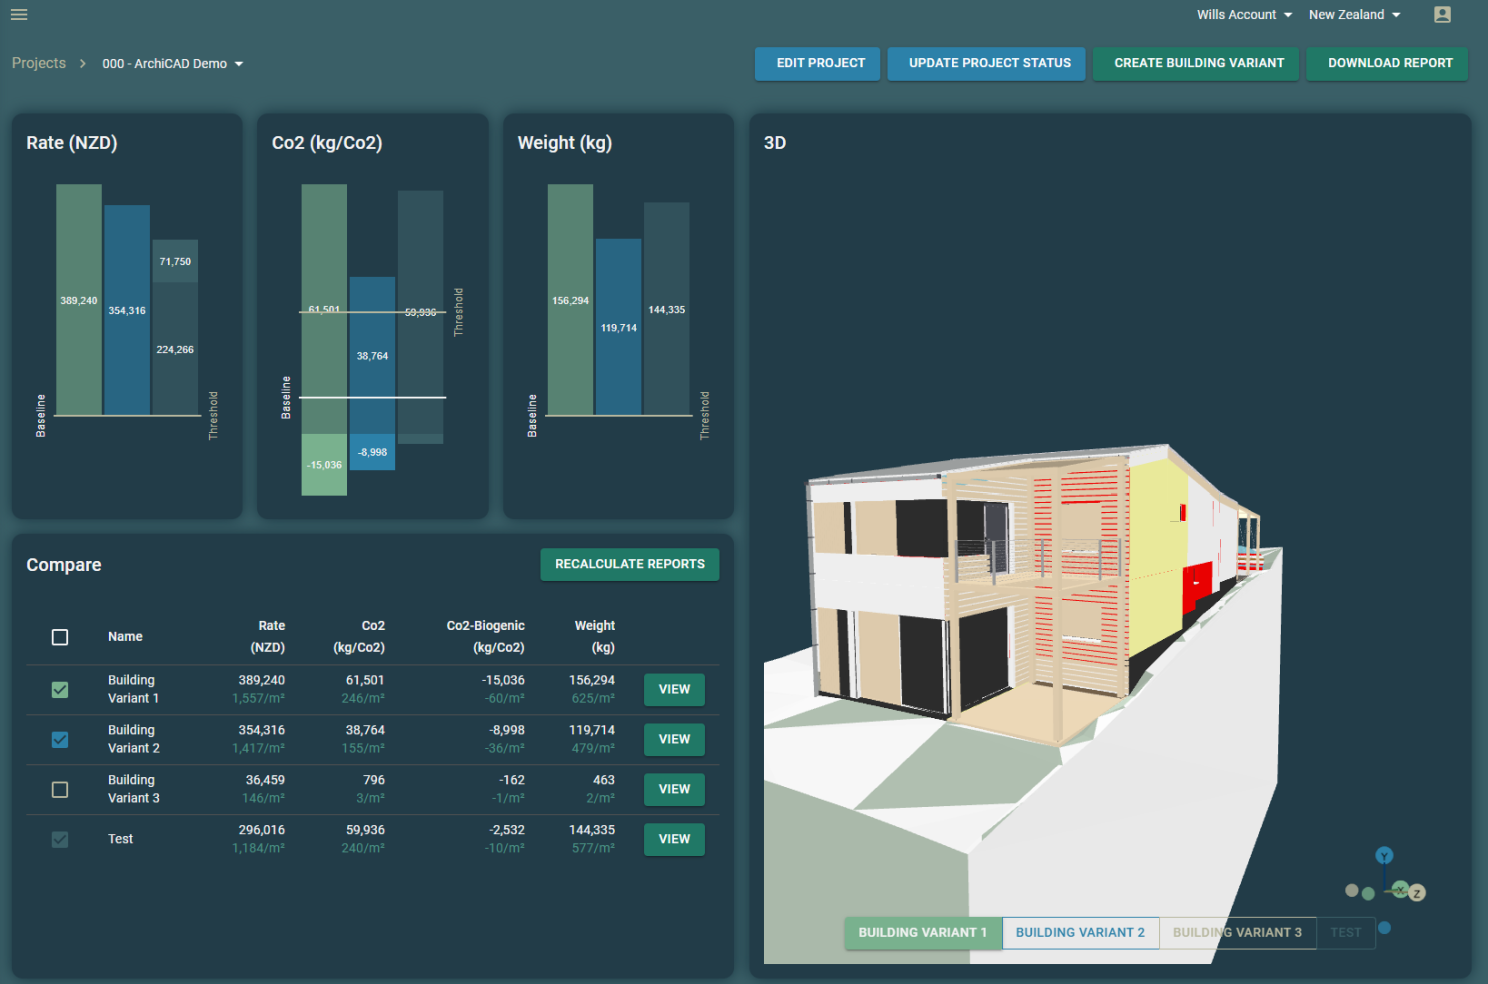
Task: Click the Y axis gizmo handle
Action: coord(1384,856)
